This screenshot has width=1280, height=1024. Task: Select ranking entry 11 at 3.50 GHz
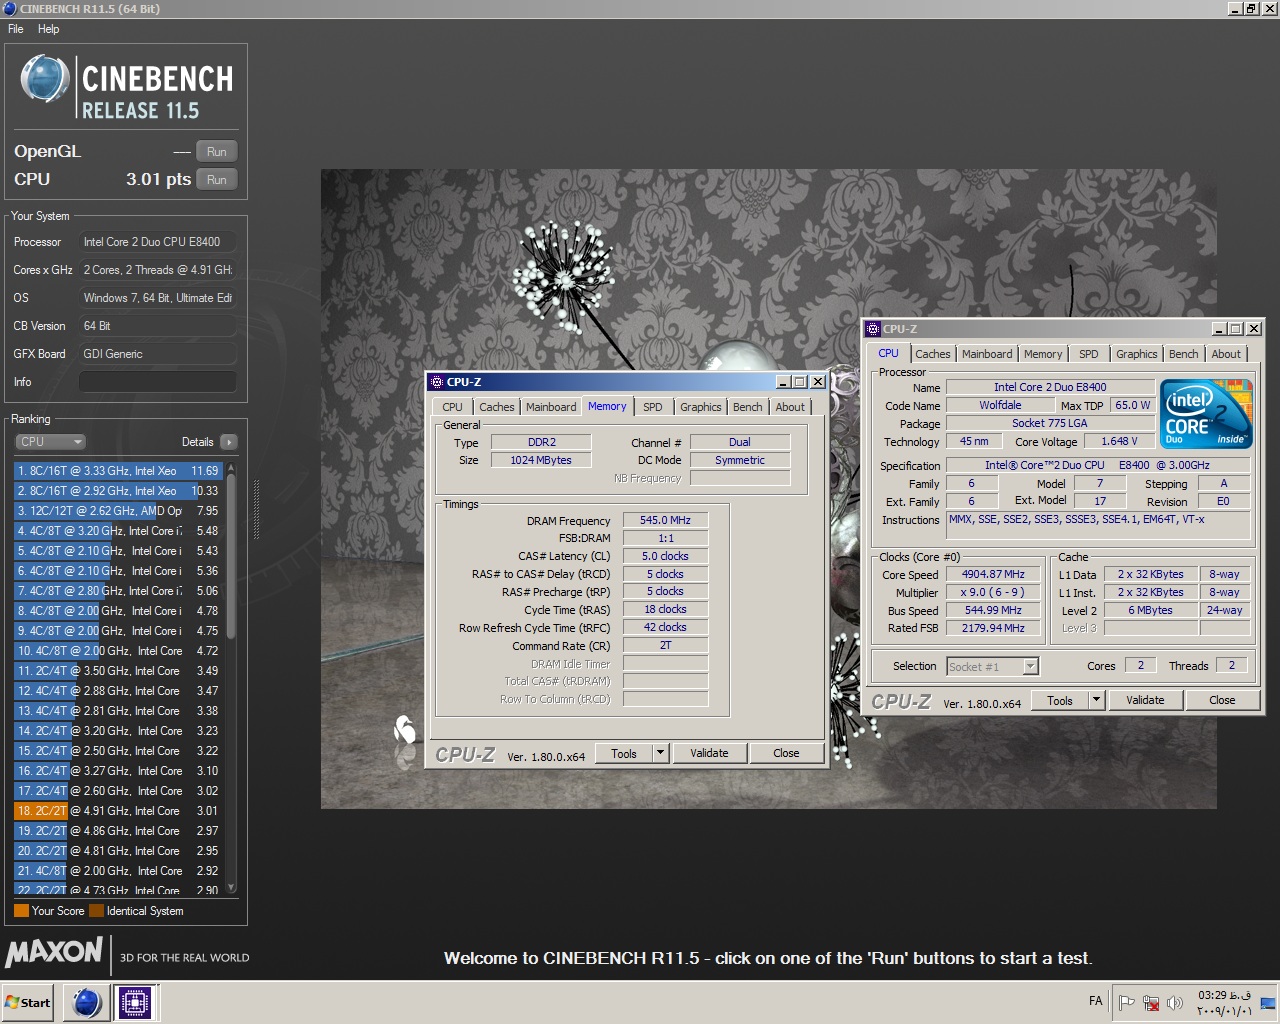click(x=119, y=670)
